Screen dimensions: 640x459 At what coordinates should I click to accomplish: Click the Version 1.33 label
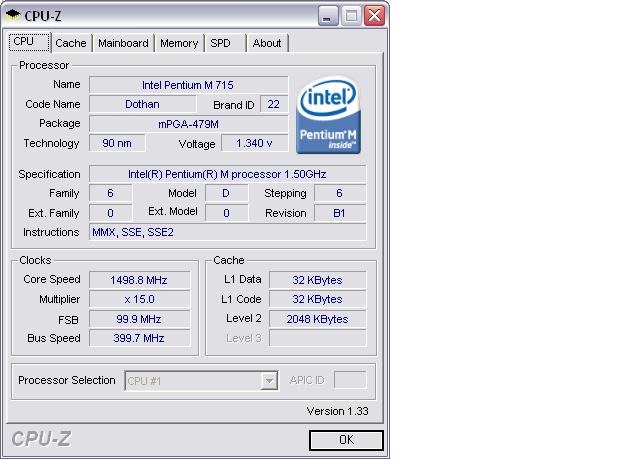pyautogui.click(x=338, y=411)
